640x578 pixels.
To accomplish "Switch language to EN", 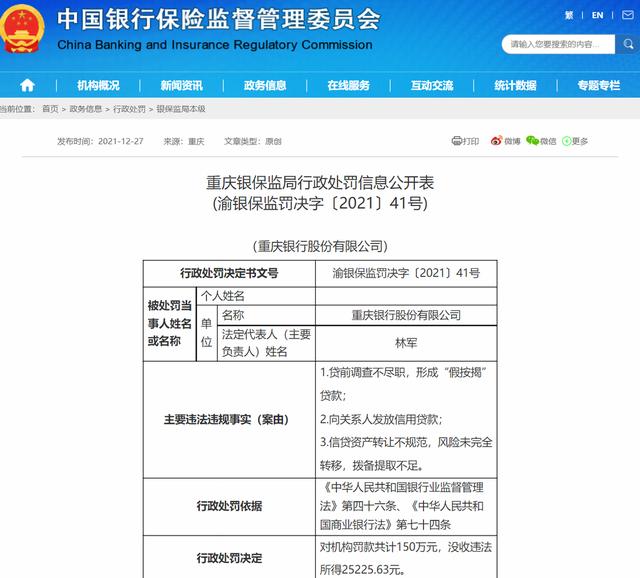I will tap(597, 16).
